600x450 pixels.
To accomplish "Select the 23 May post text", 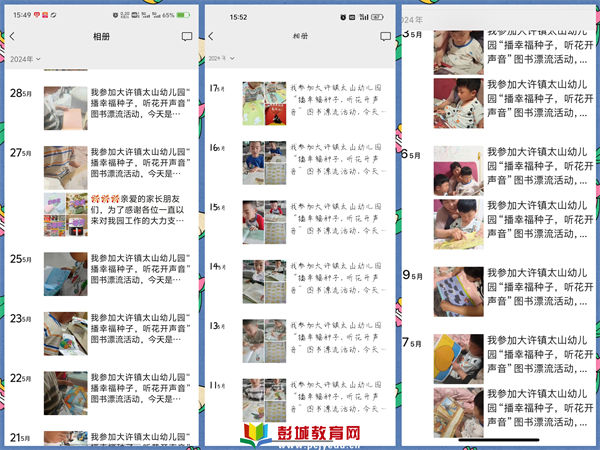I will [x=140, y=328].
